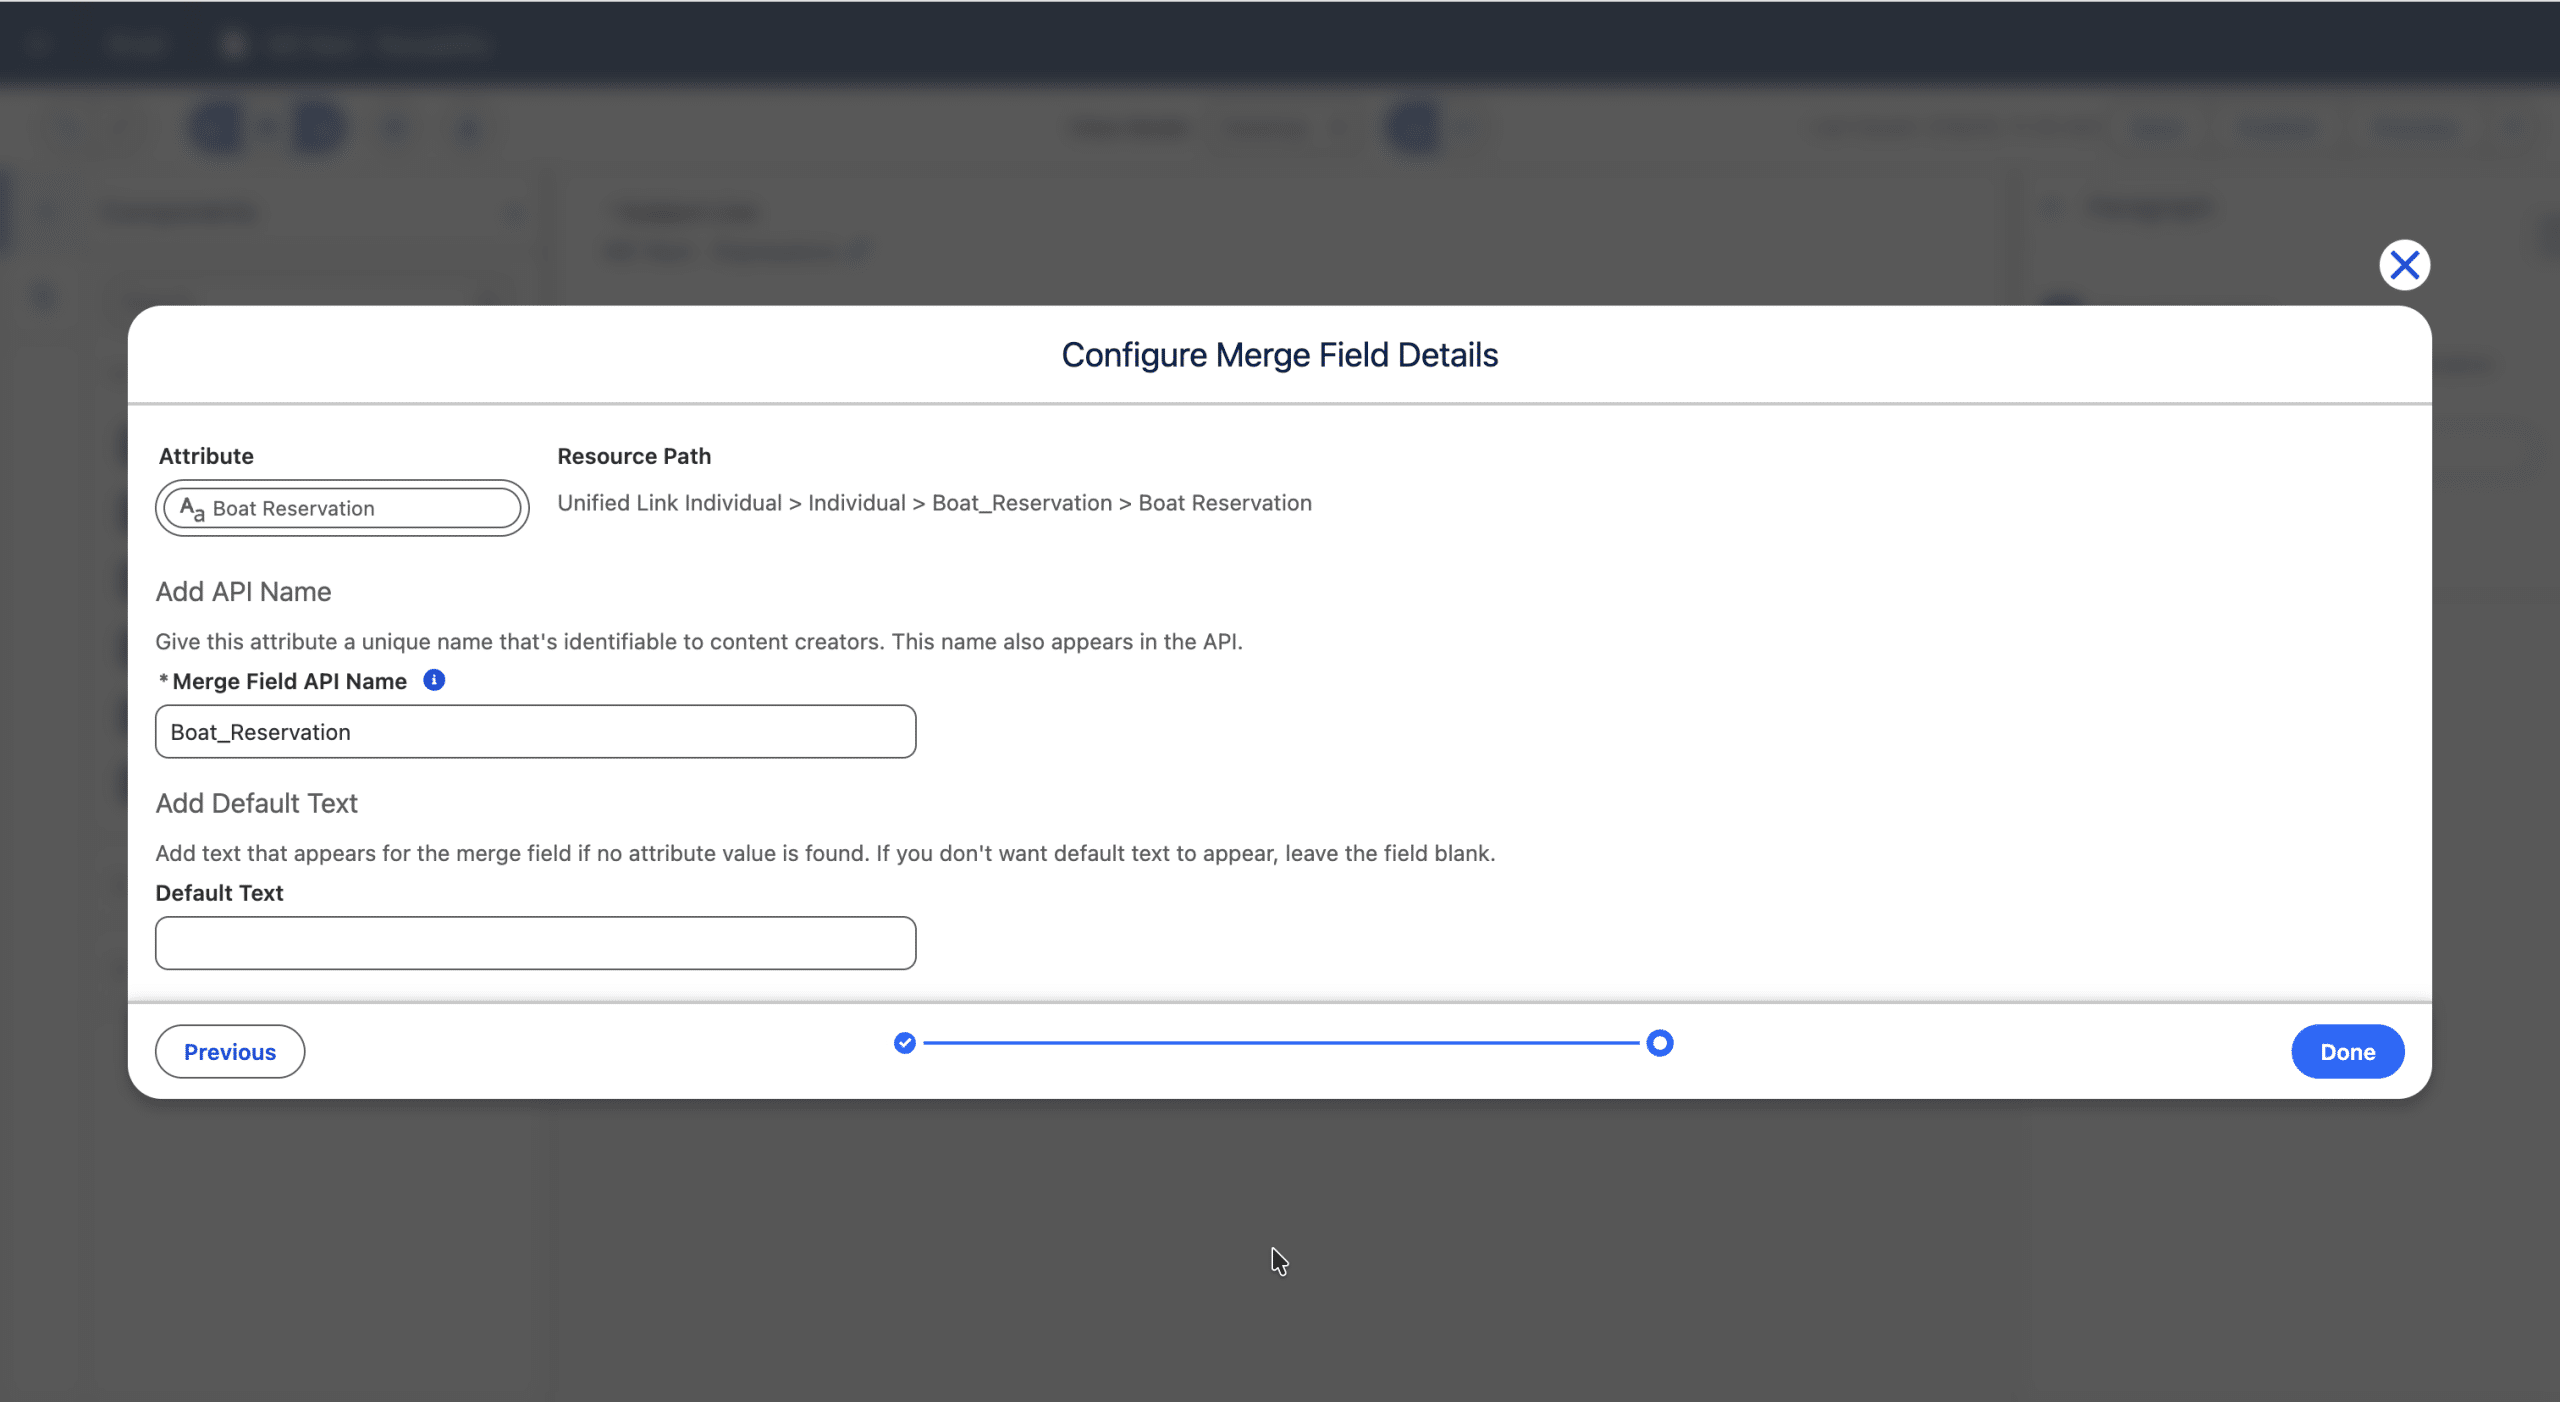Click Boat_Reservation segment in the resource path
The image size is (2560, 1402).
pos(1021,503)
